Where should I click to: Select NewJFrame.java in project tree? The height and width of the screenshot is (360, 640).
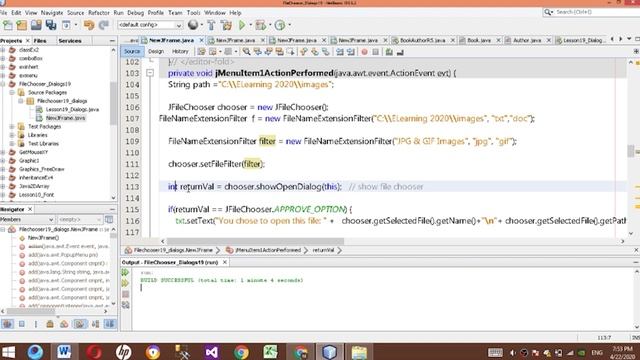65,118
